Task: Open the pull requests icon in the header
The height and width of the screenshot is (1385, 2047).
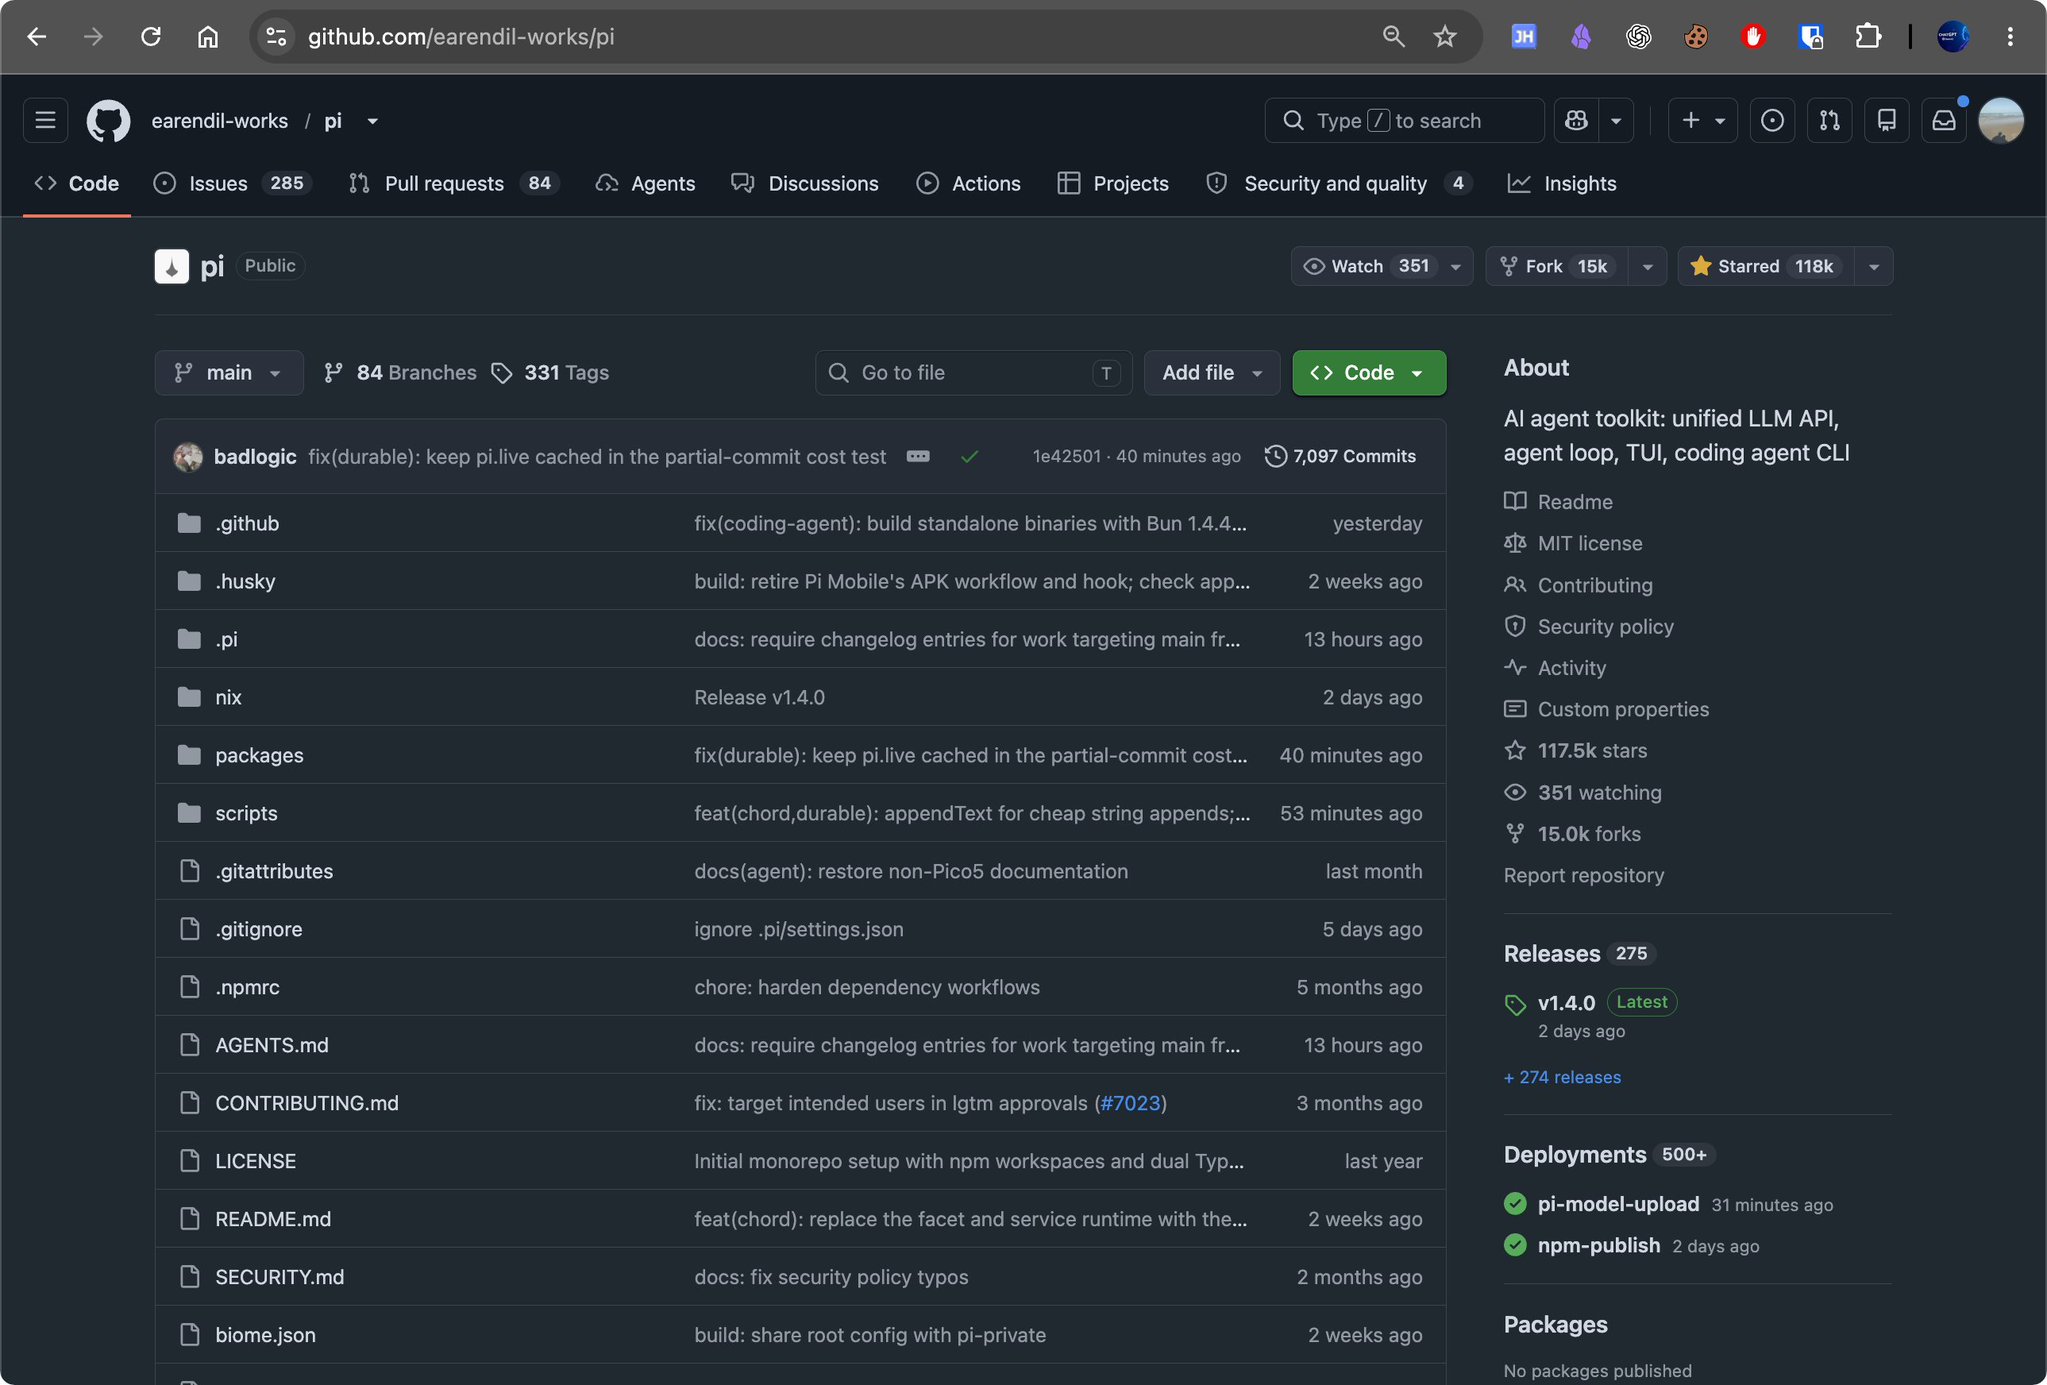Action: pos(1829,121)
